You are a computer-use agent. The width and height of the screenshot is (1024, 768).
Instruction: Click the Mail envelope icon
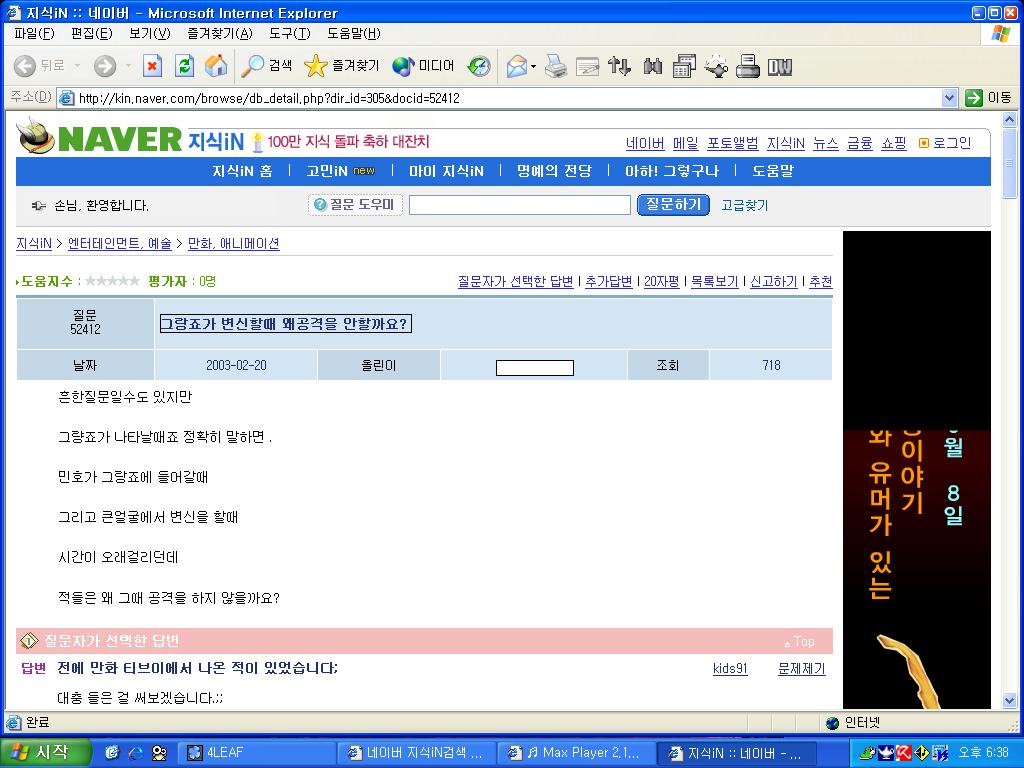point(517,66)
